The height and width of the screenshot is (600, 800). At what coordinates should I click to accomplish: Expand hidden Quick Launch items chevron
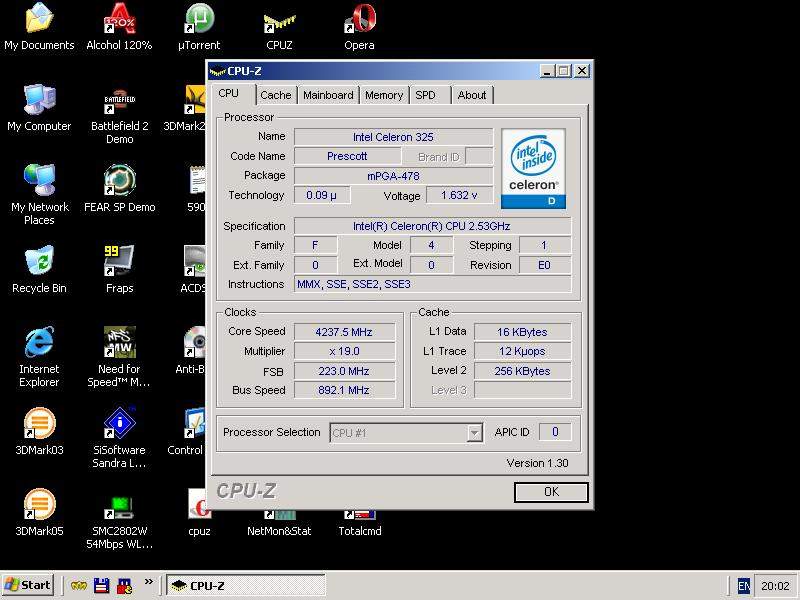coord(149,582)
